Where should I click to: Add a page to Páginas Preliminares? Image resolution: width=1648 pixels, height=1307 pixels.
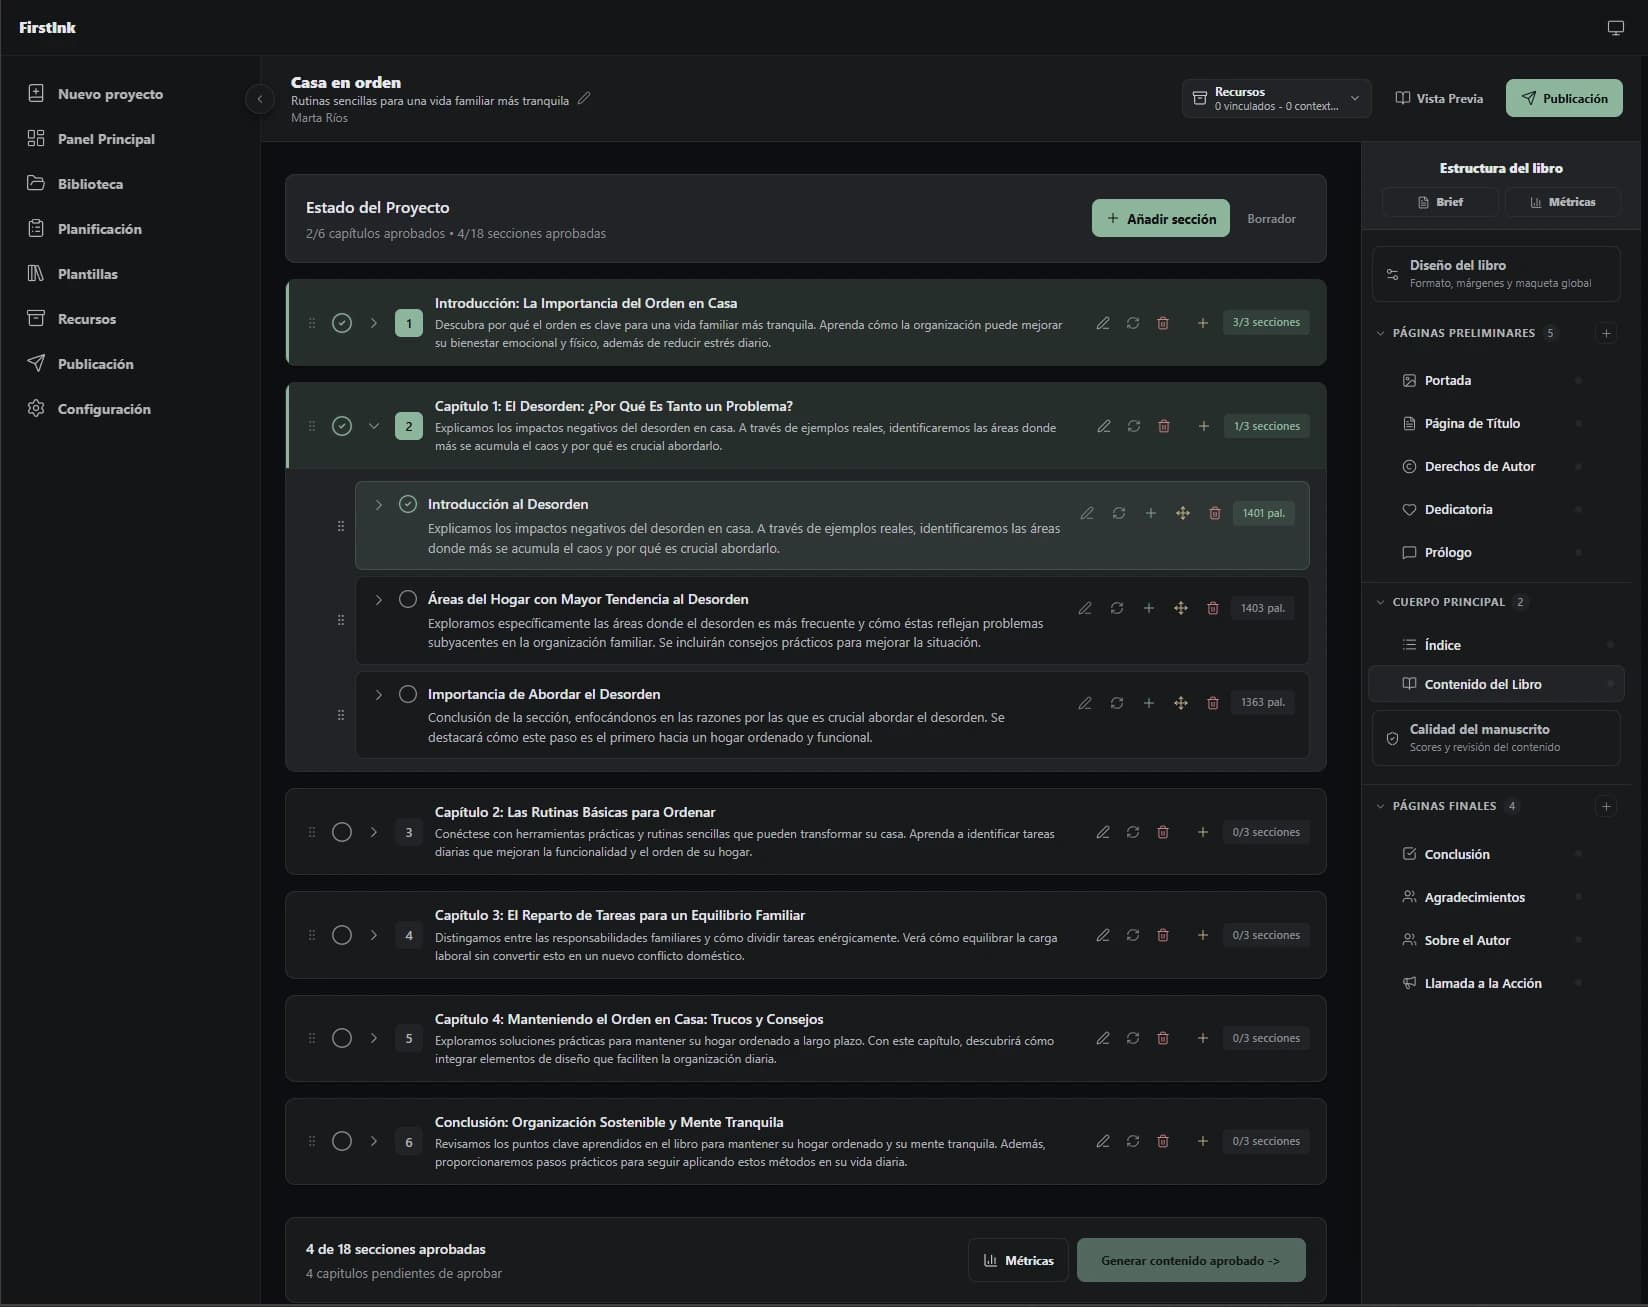[1606, 333]
